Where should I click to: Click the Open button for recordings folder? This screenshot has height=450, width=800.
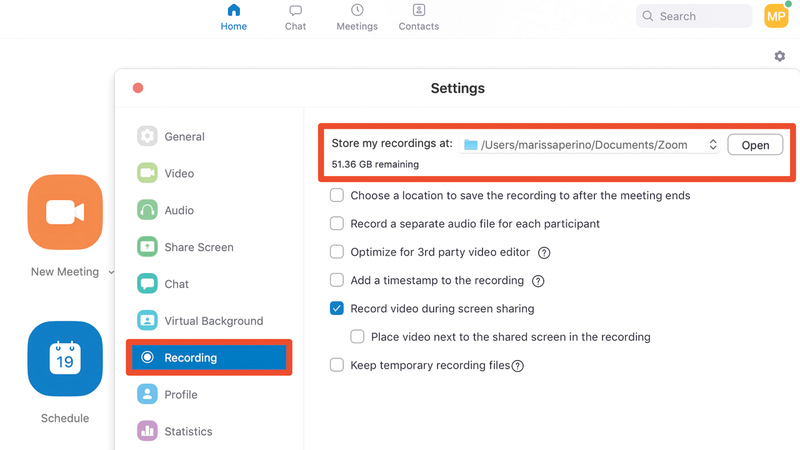coord(755,145)
